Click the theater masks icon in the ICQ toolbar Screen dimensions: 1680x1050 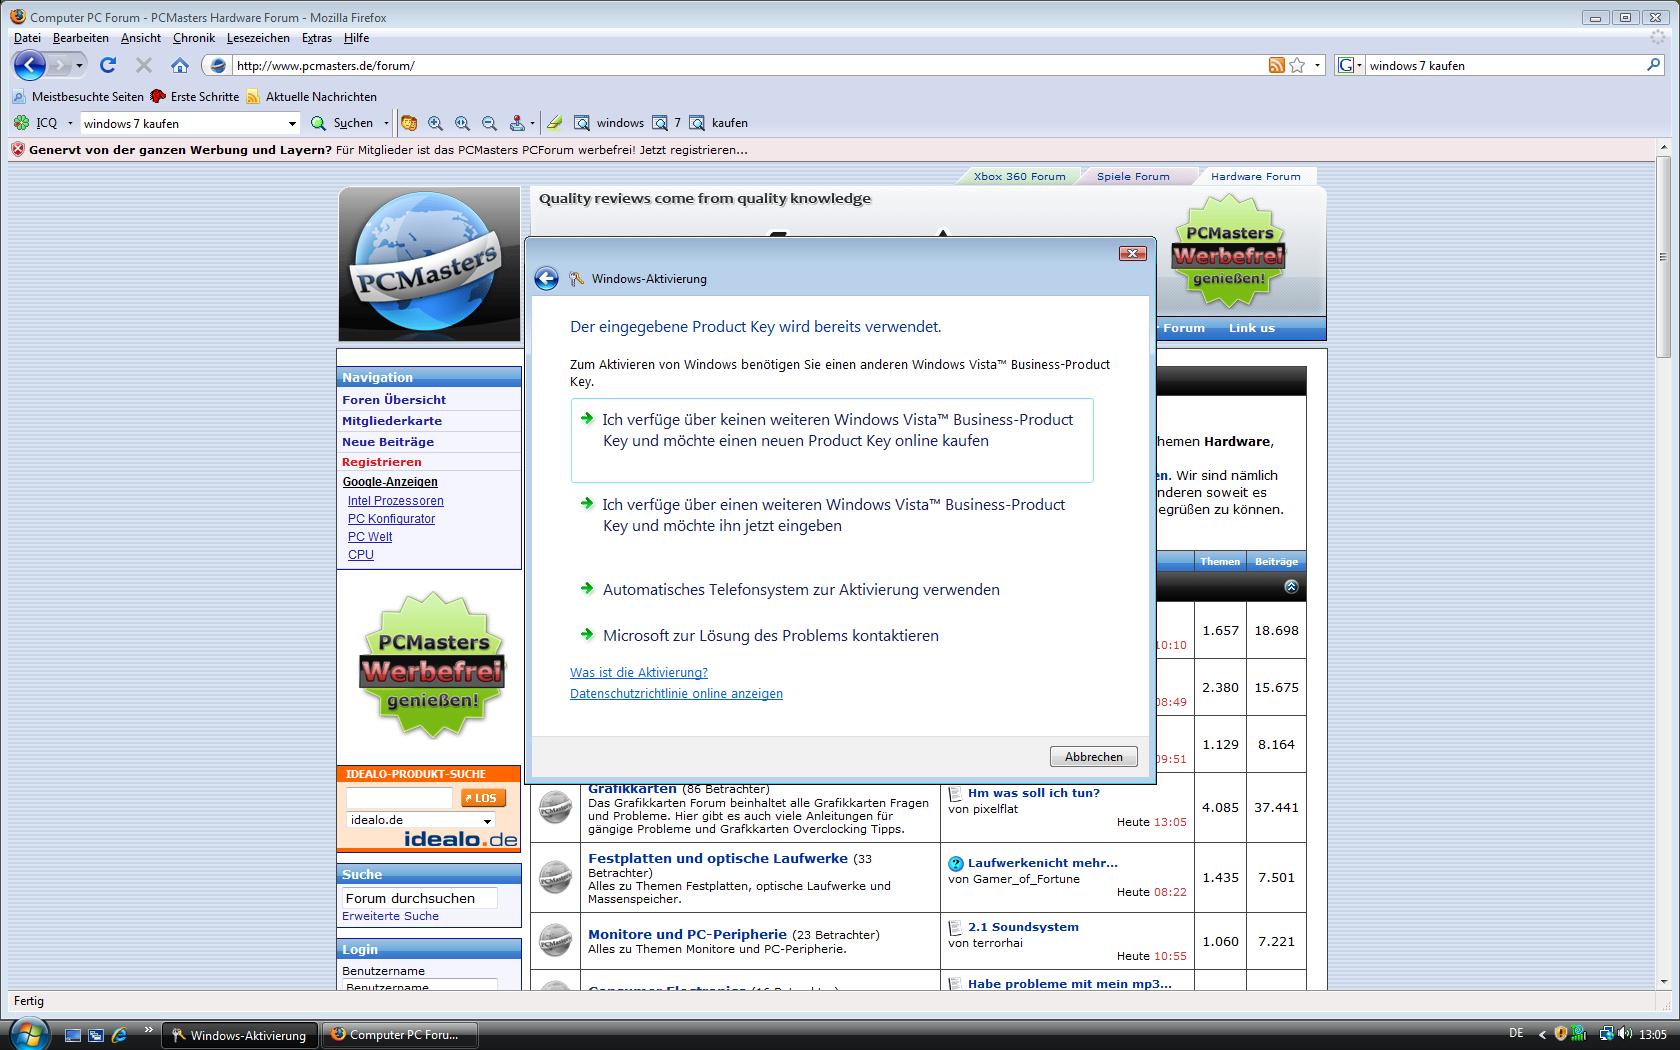coord(408,123)
